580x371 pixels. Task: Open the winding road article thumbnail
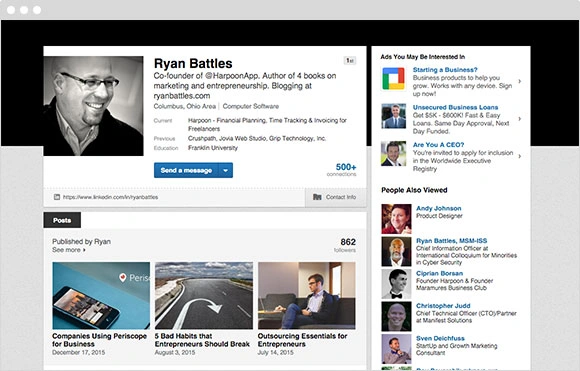(x=204, y=296)
